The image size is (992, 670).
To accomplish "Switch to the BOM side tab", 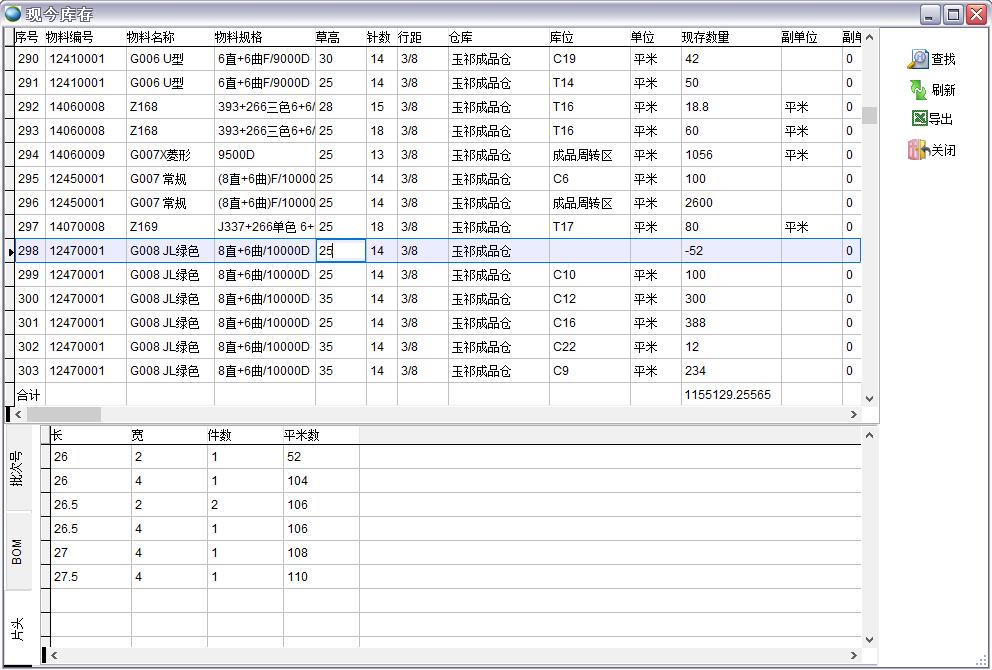I will pyautogui.click(x=17, y=552).
